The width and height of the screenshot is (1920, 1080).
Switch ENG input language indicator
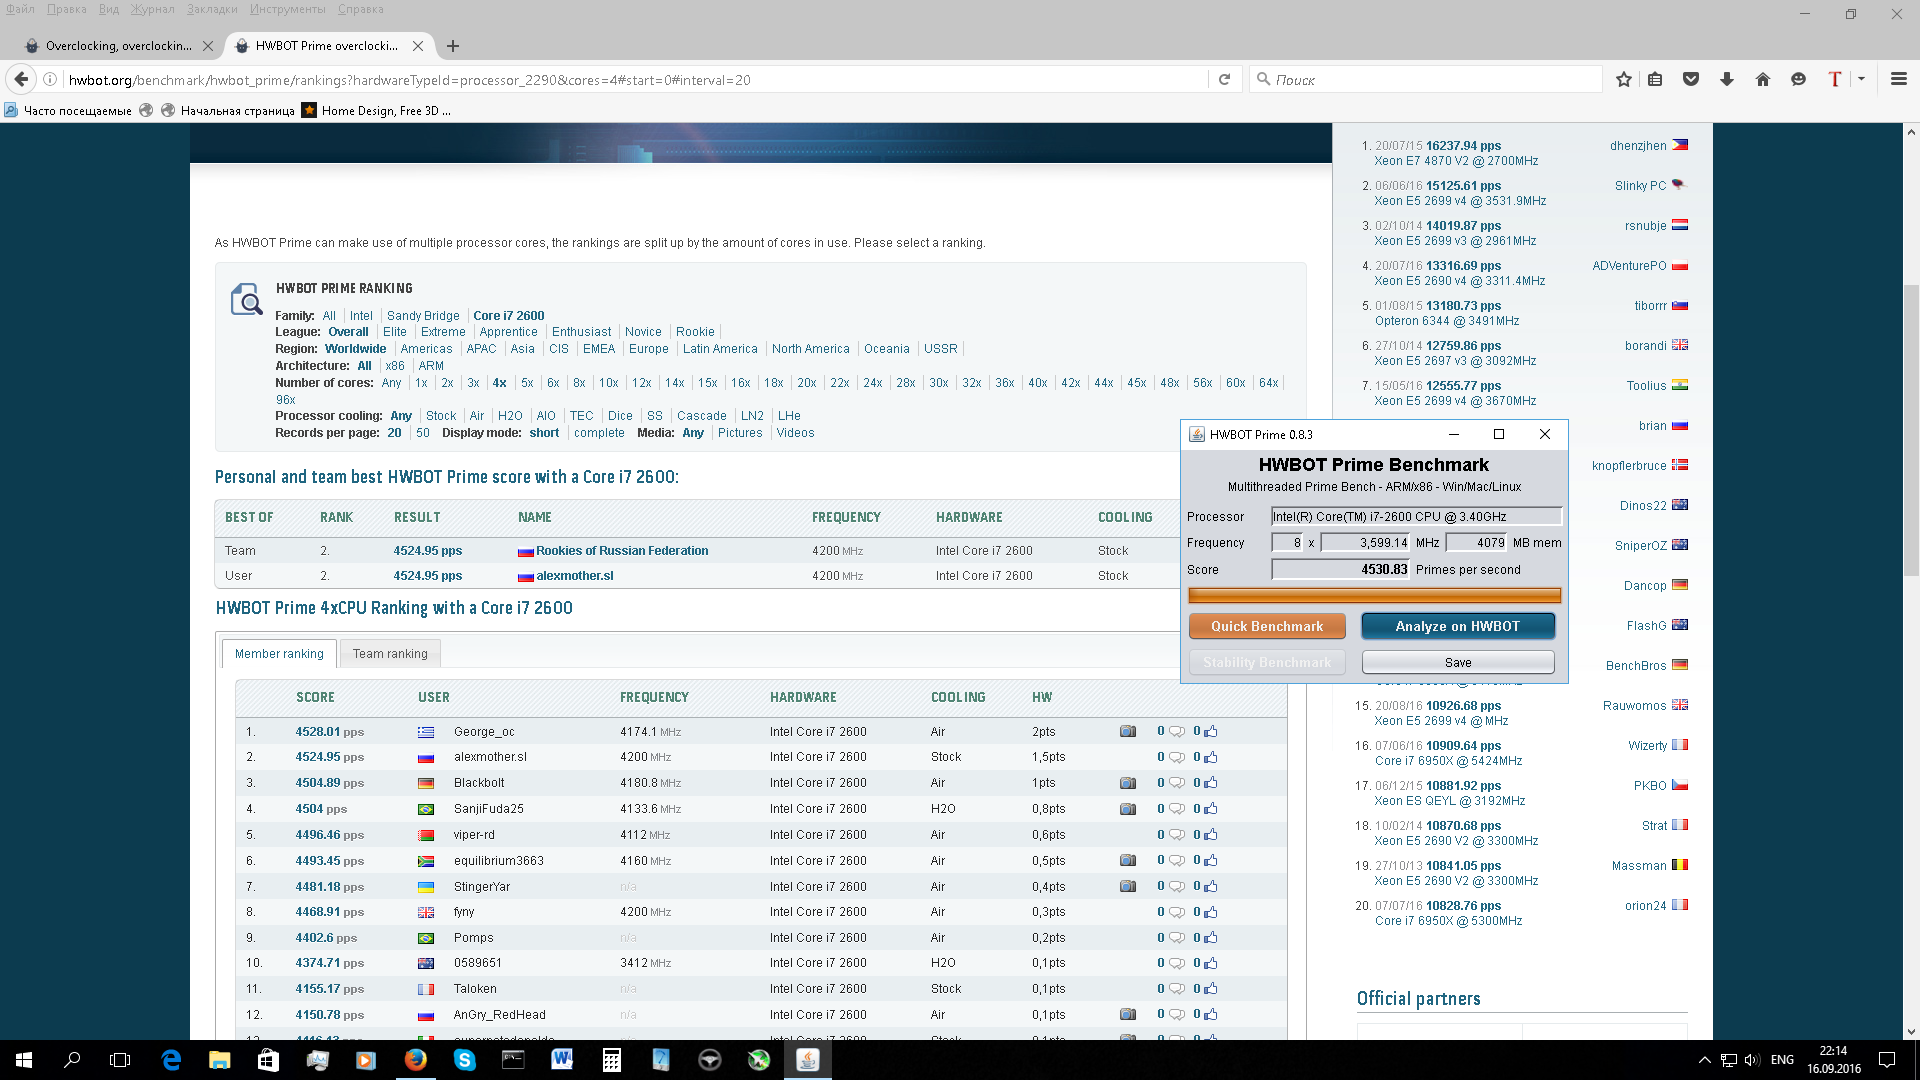1782,1060
